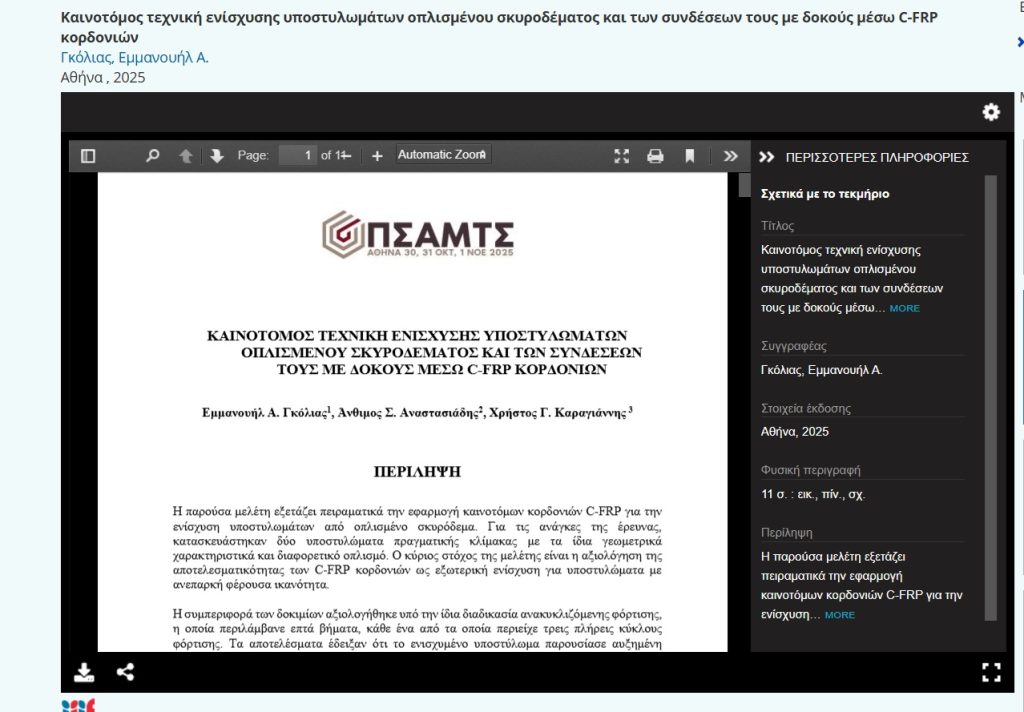Click the page number input field

tap(298, 155)
